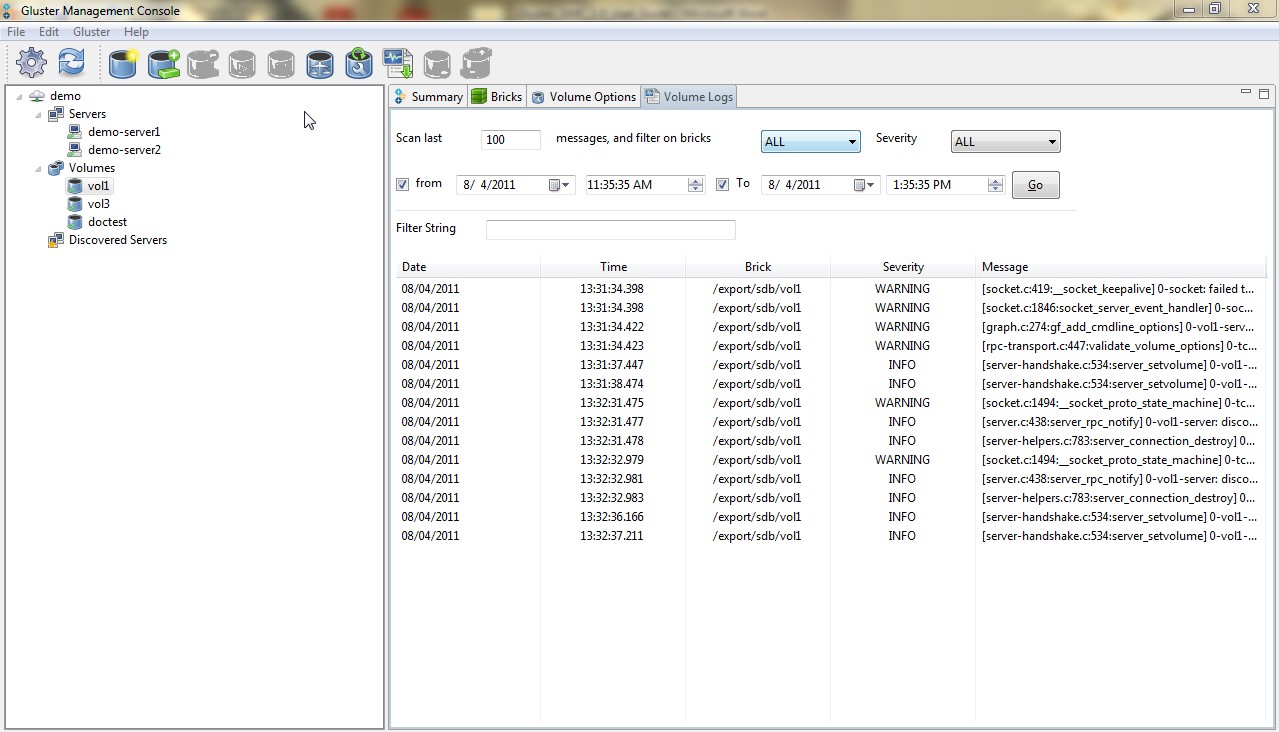
Task: Click the Filter String input field
Action: click(x=610, y=230)
